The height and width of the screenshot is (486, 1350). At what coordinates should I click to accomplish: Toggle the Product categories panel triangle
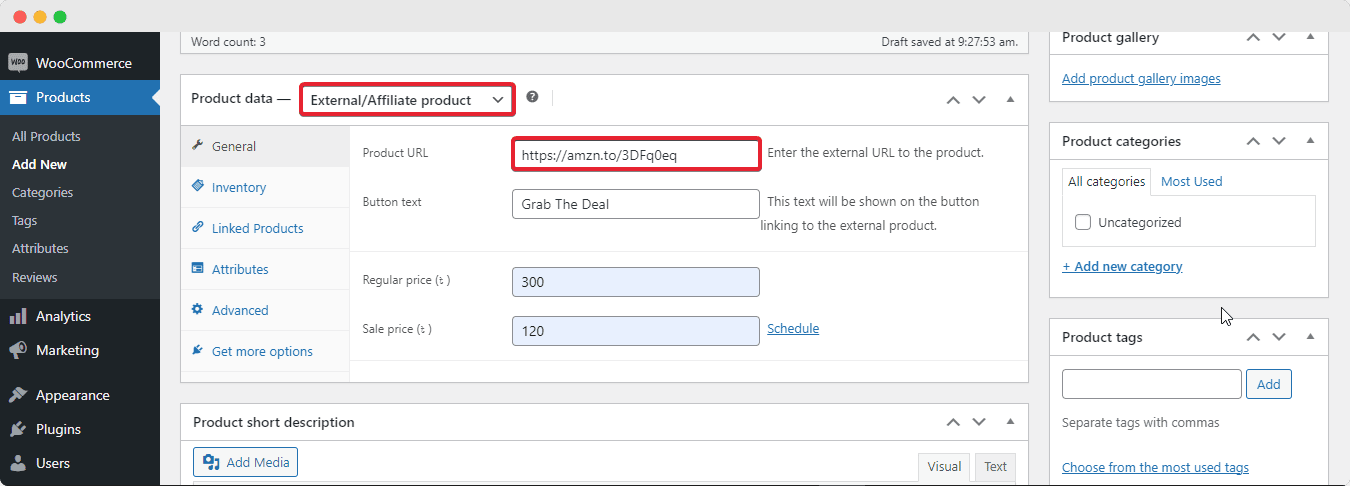1310,141
